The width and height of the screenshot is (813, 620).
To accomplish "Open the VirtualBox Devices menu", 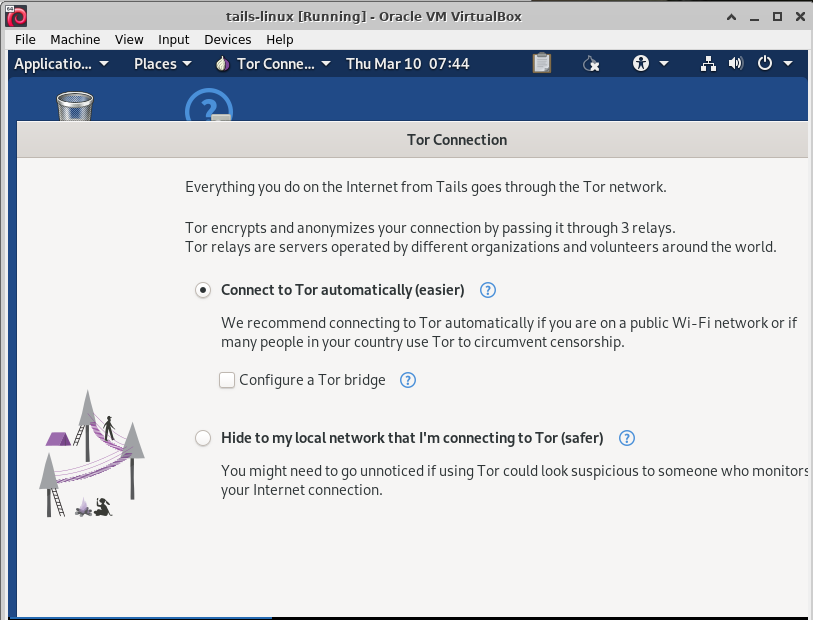I will pyautogui.click(x=228, y=40).
